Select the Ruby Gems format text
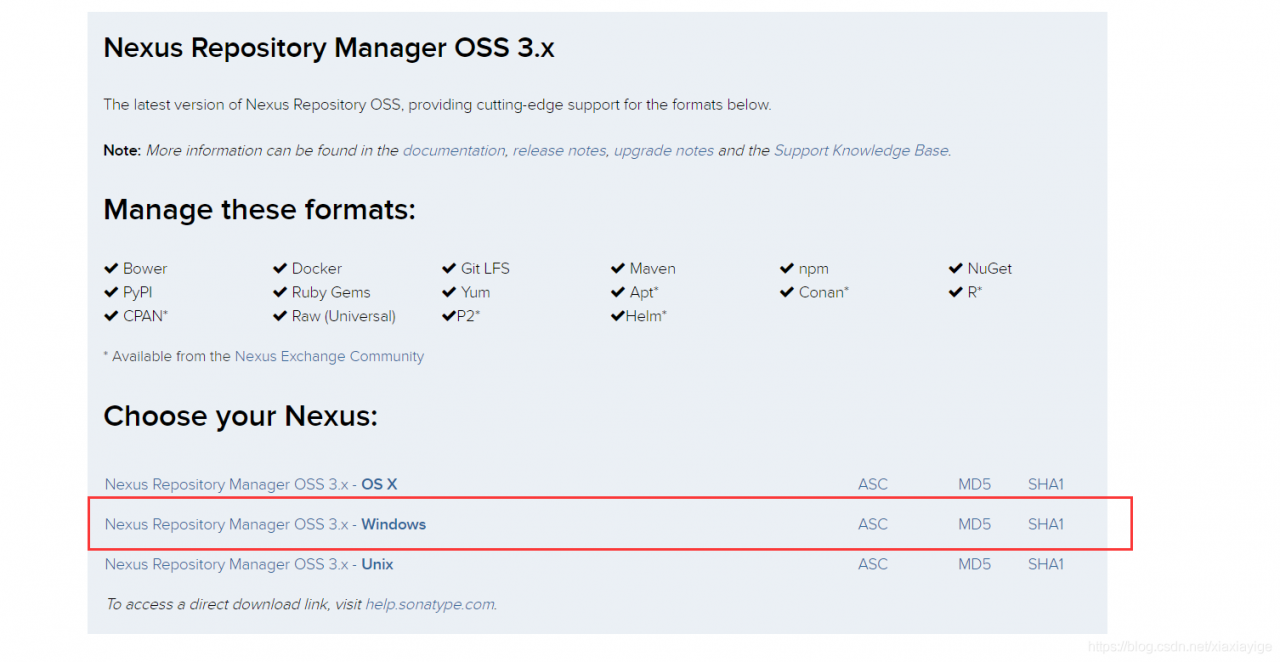The image size is (1280, 662). coord(331,292)
